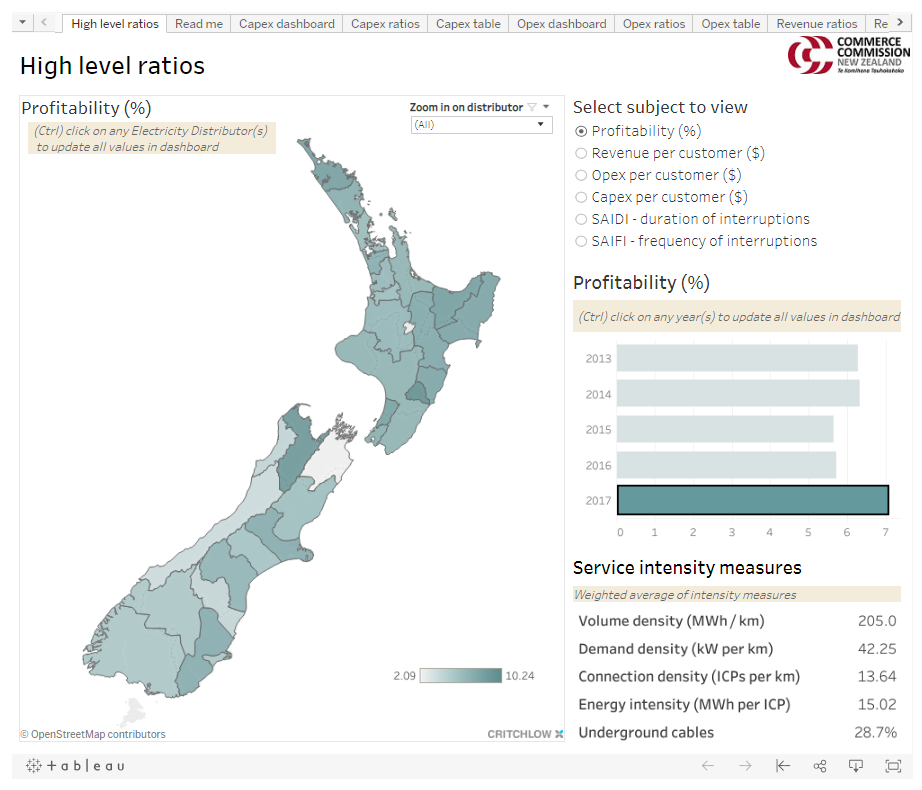Click the 2013 year axis label
The width and height of the screenshot is (922, 790).
(598, 359)
